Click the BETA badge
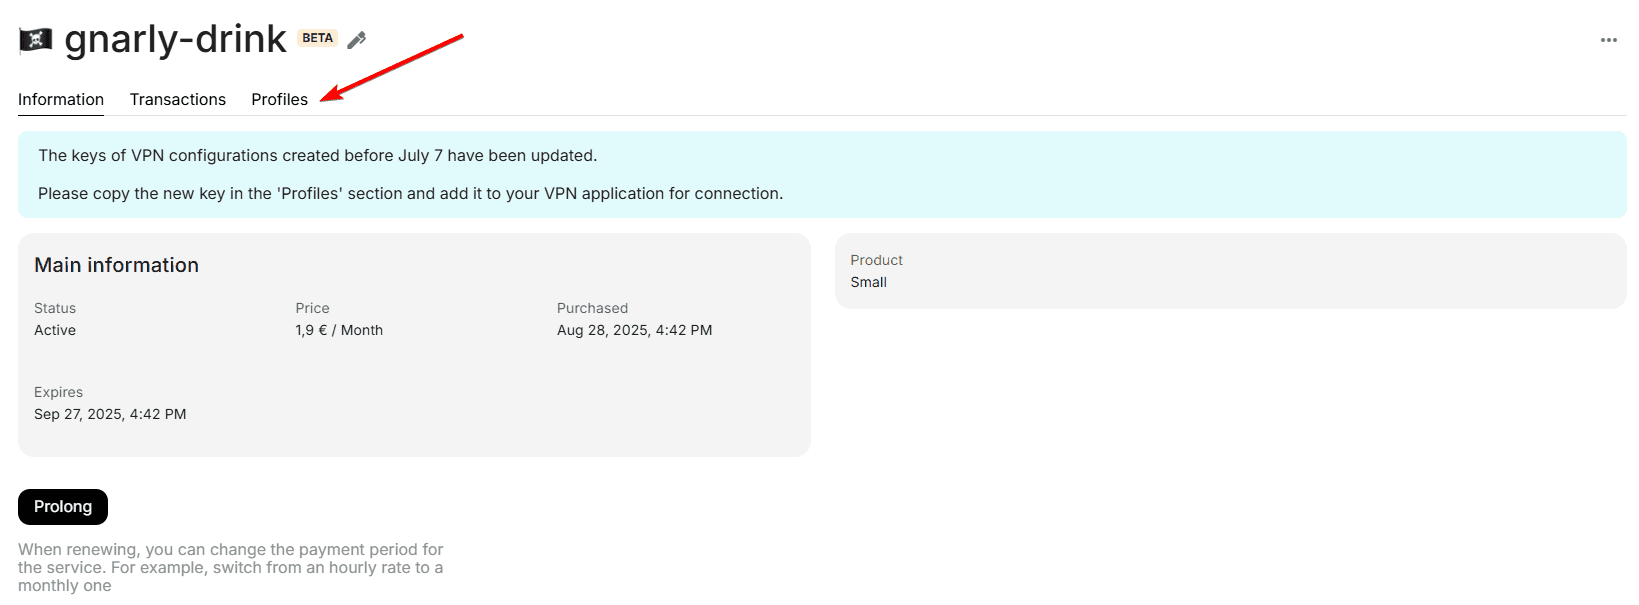This screenshot has width=1639, height=605. [317, 38]
